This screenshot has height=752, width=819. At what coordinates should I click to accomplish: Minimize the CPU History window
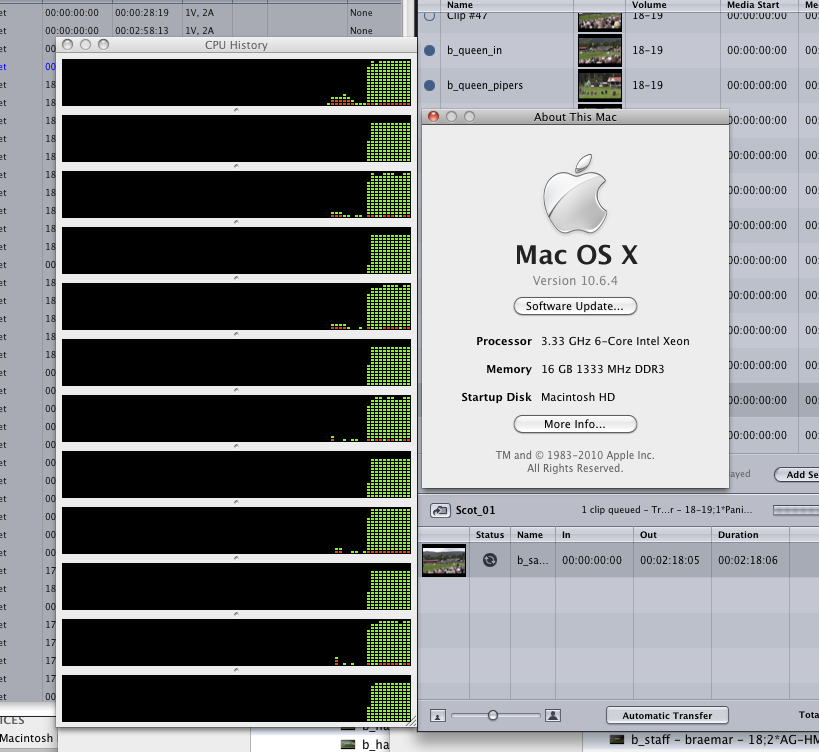click(86, 44)
